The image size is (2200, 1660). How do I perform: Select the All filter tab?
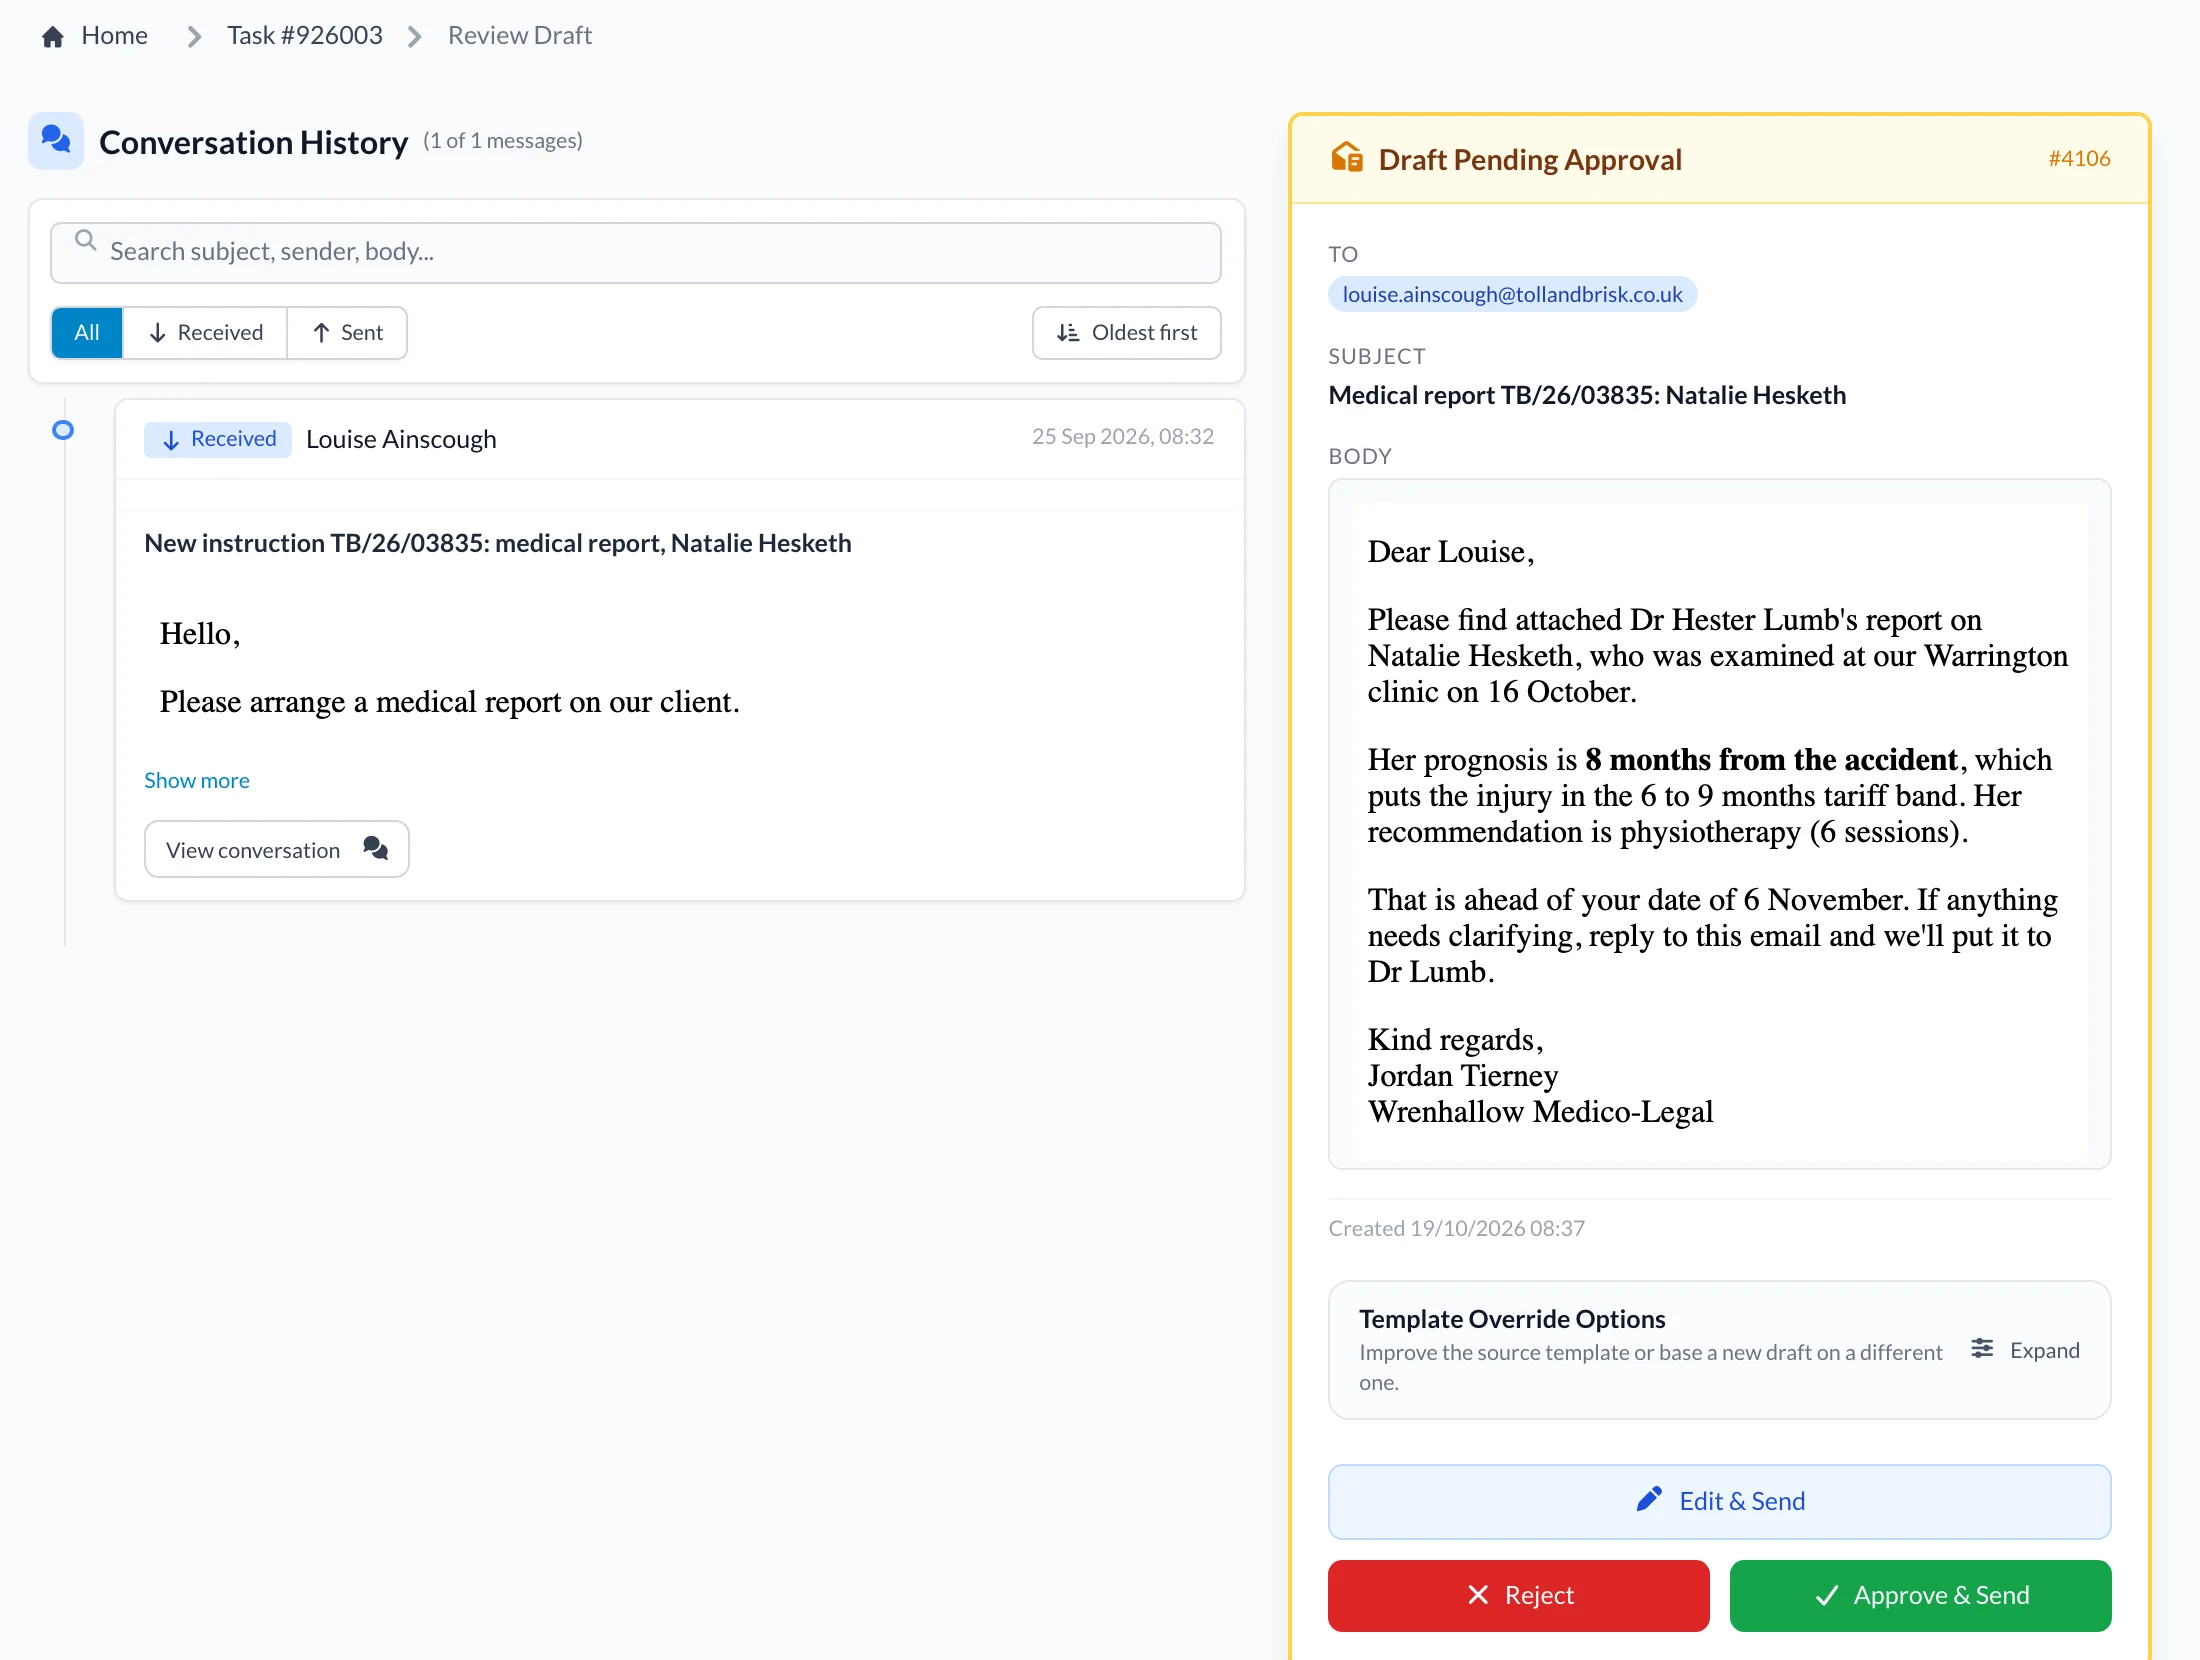(87, 333)
